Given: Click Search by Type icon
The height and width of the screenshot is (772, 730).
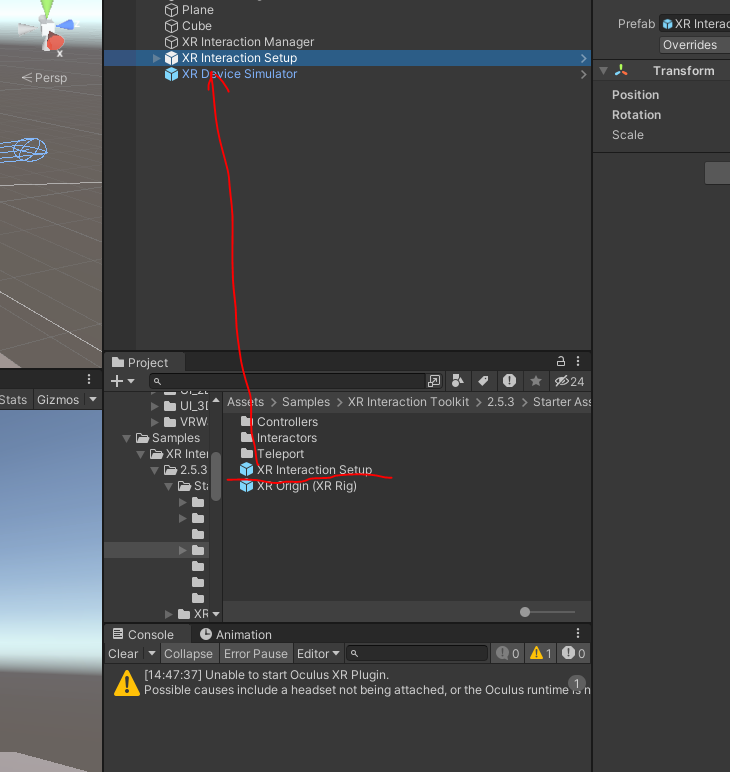Looking at the screenshot, I should click(458, 381).
